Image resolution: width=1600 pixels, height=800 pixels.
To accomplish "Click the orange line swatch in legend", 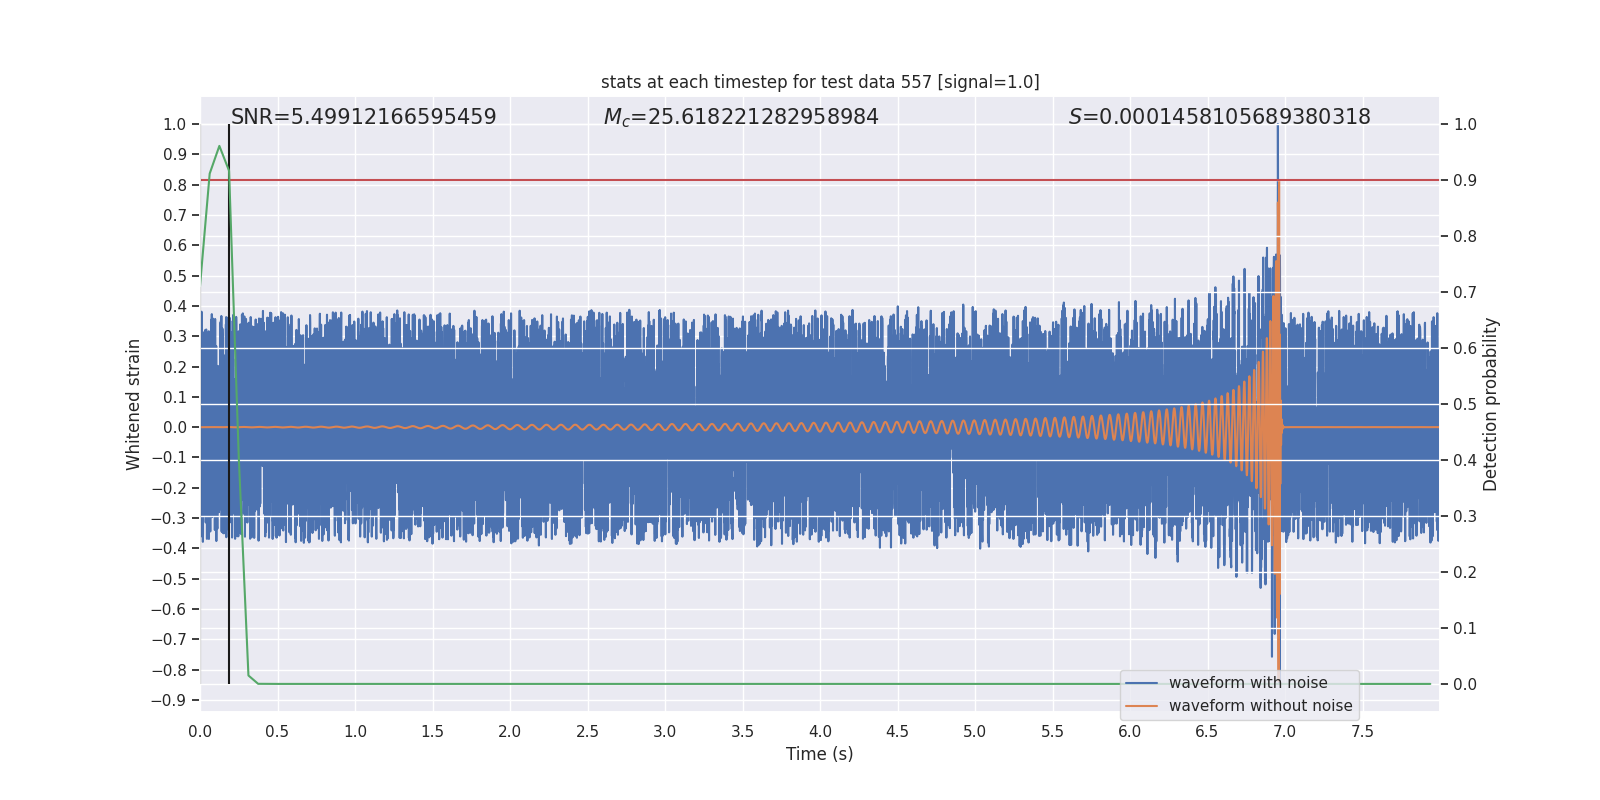I will click(x=1141, y=706).
